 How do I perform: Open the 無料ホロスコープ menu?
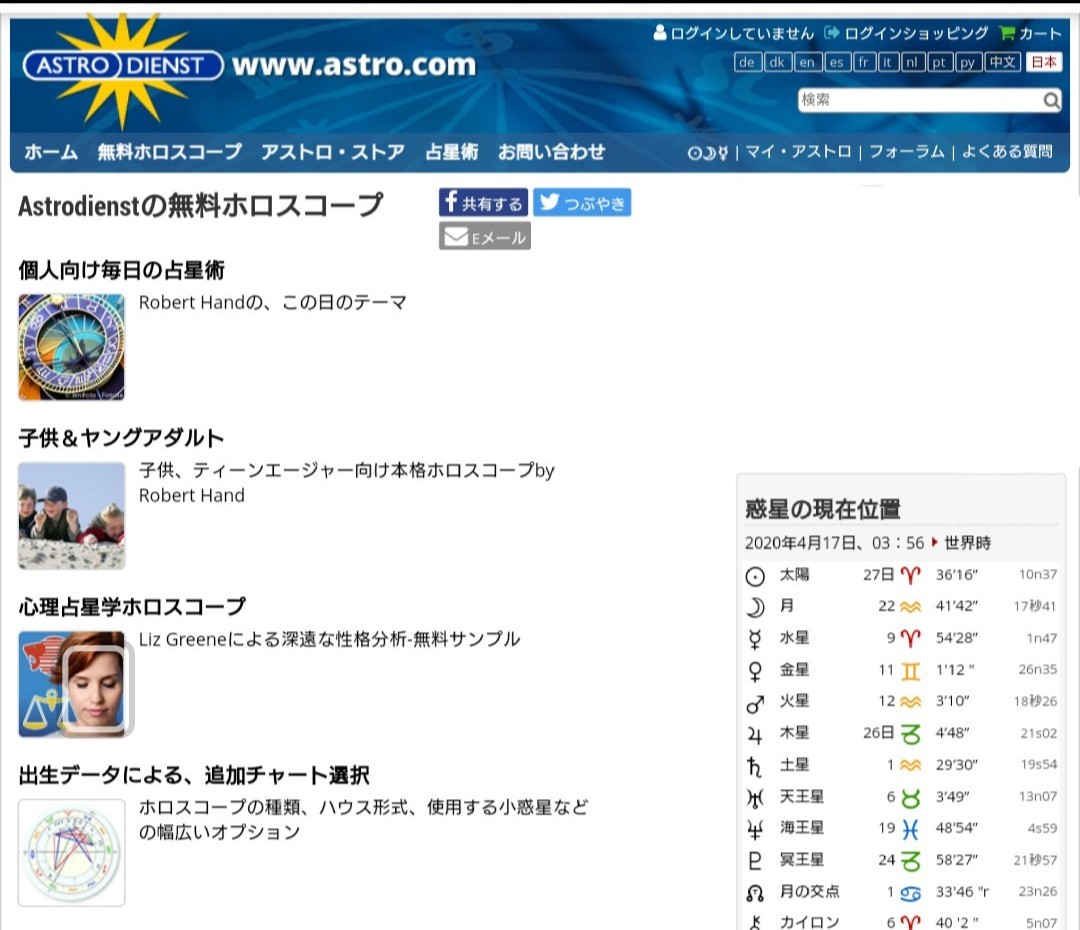pos(169,152)
